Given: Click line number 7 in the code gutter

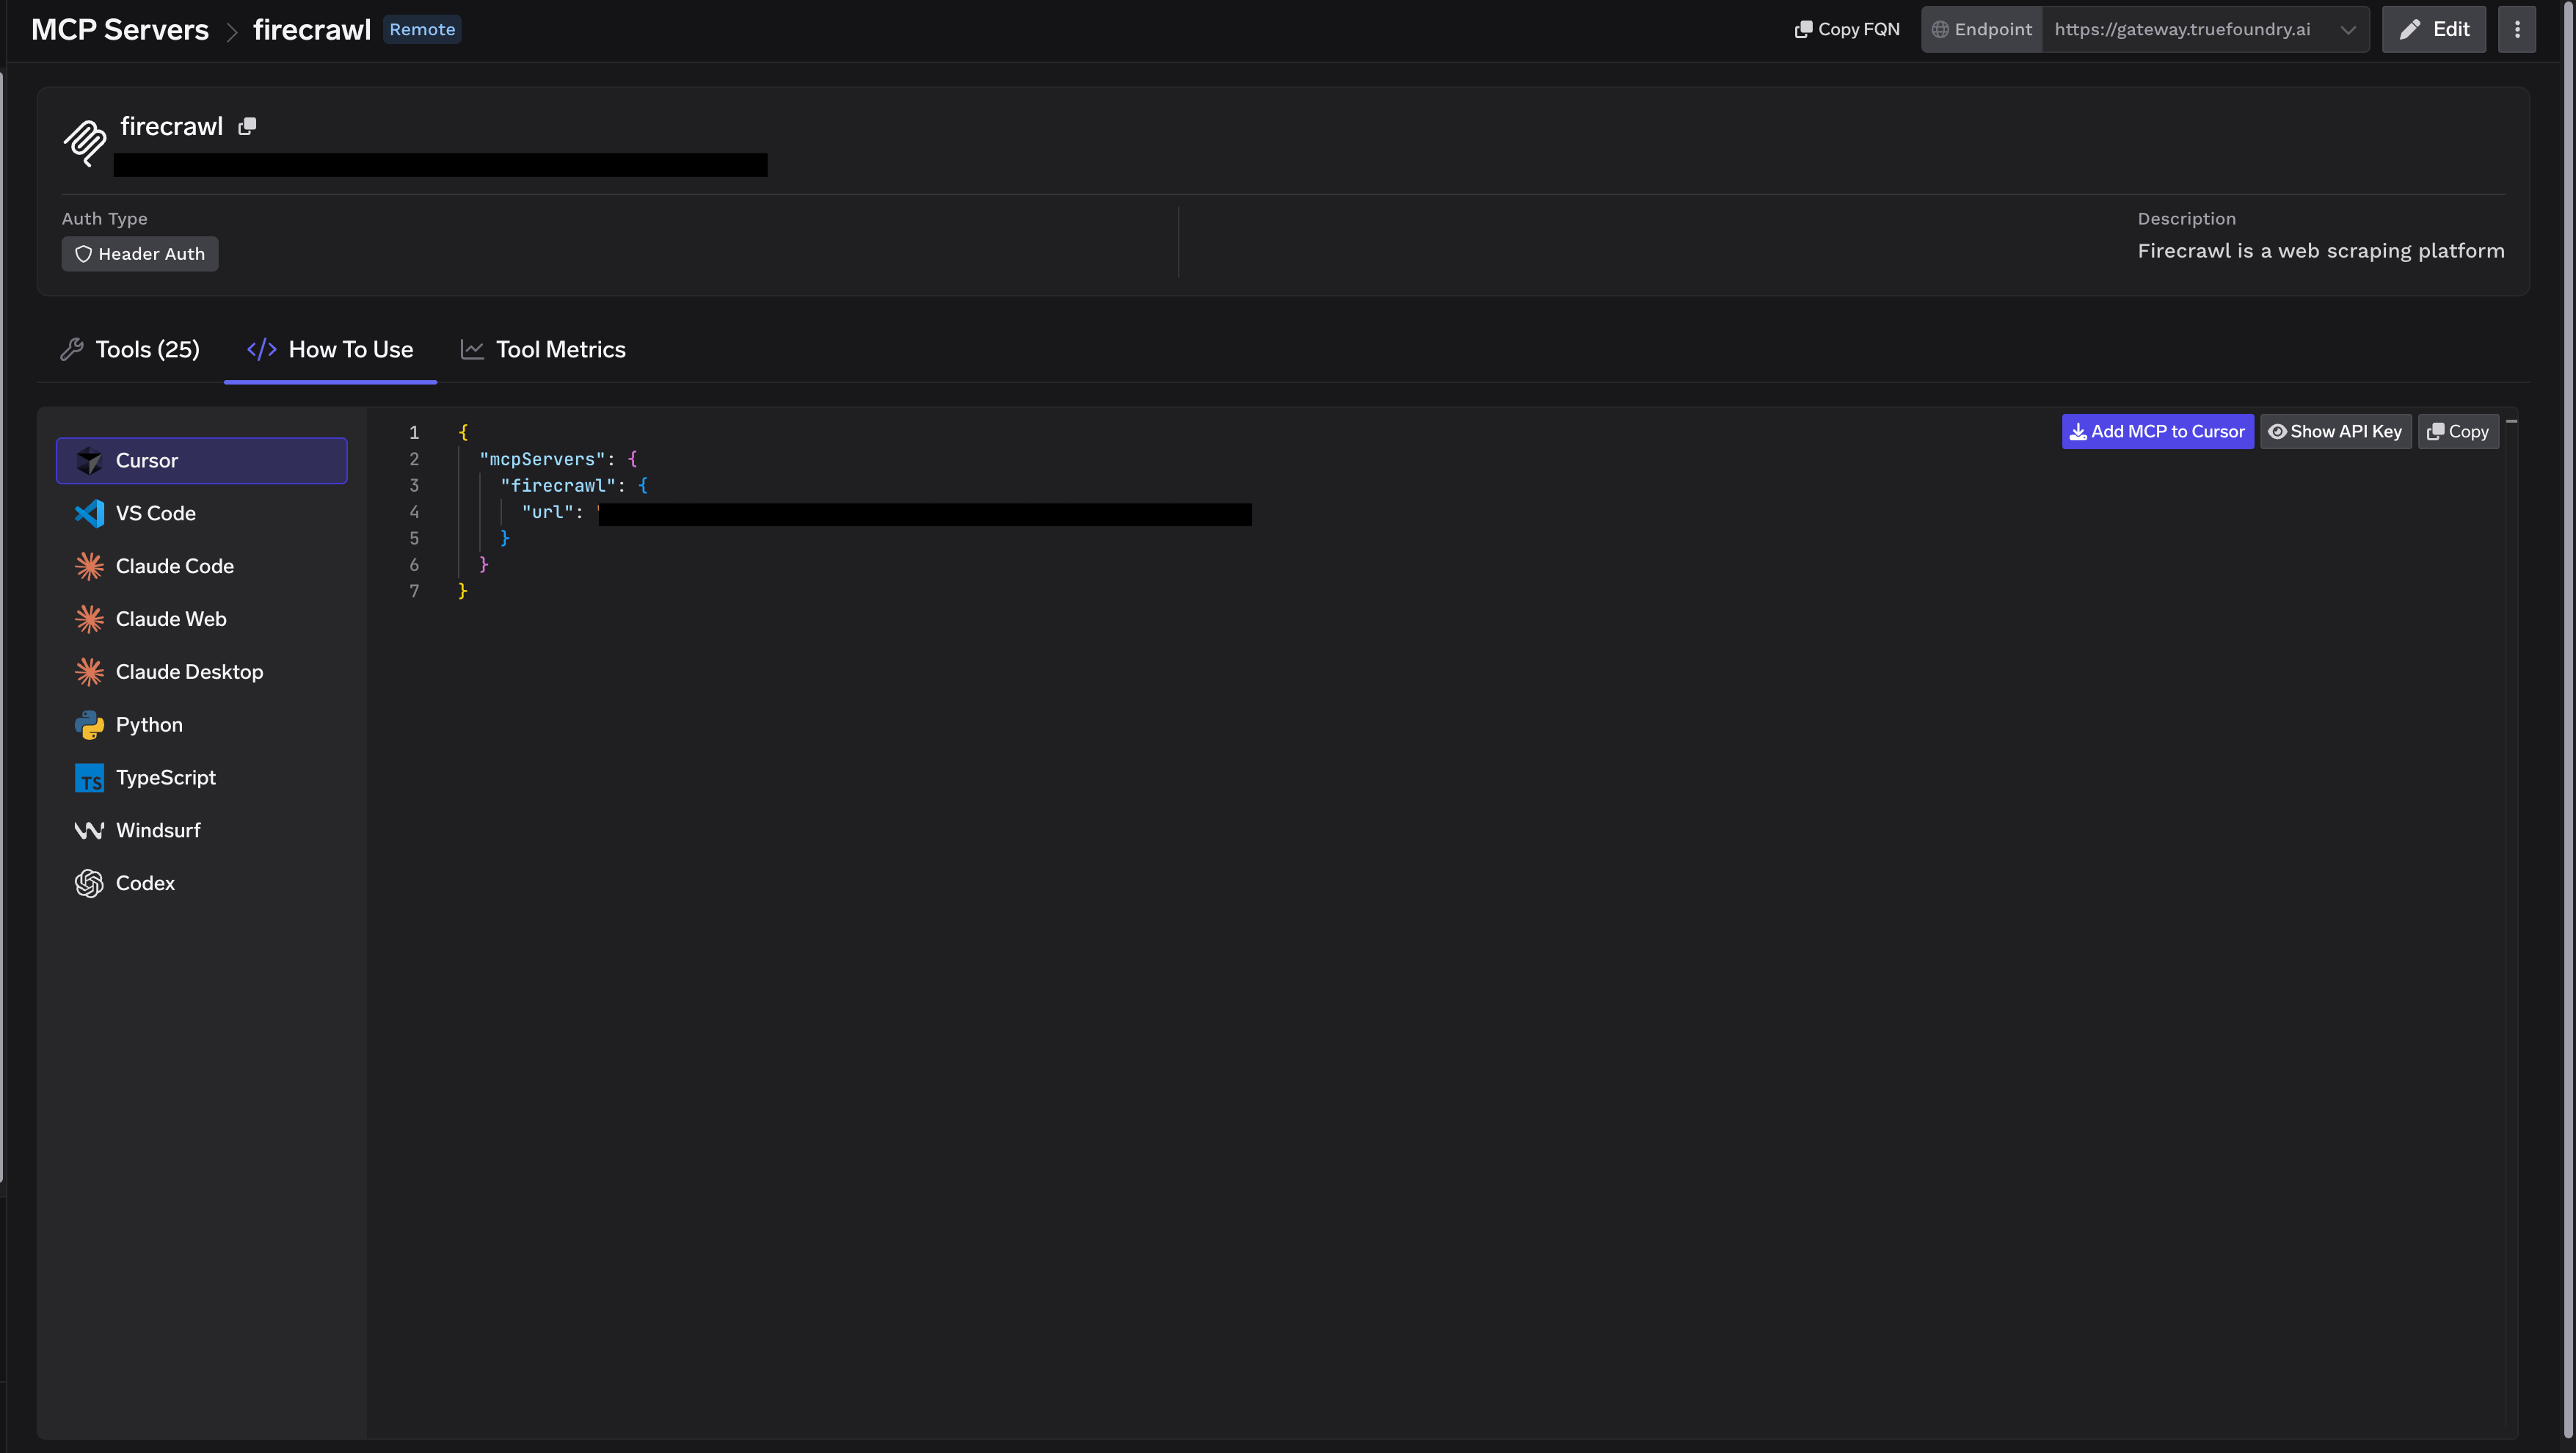Looking at the screenshot, I should tap(414, 591).
